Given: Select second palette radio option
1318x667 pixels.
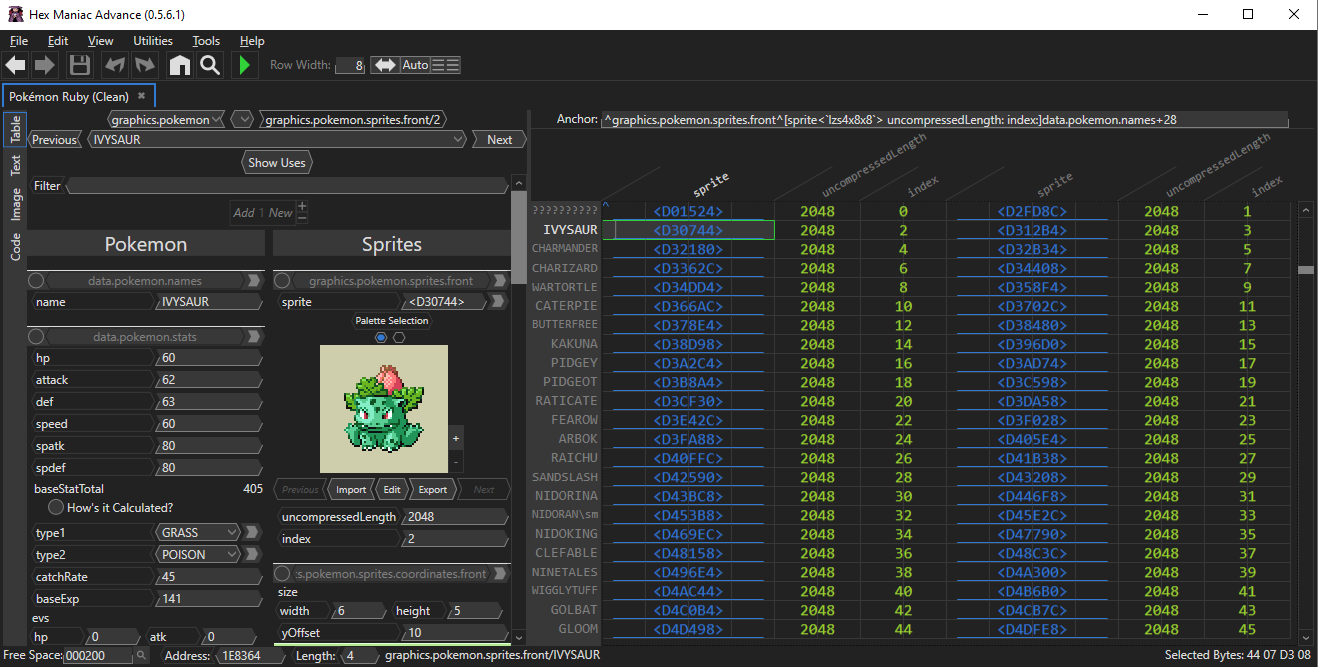Looking at the screenshot, I should click(399, 337).
